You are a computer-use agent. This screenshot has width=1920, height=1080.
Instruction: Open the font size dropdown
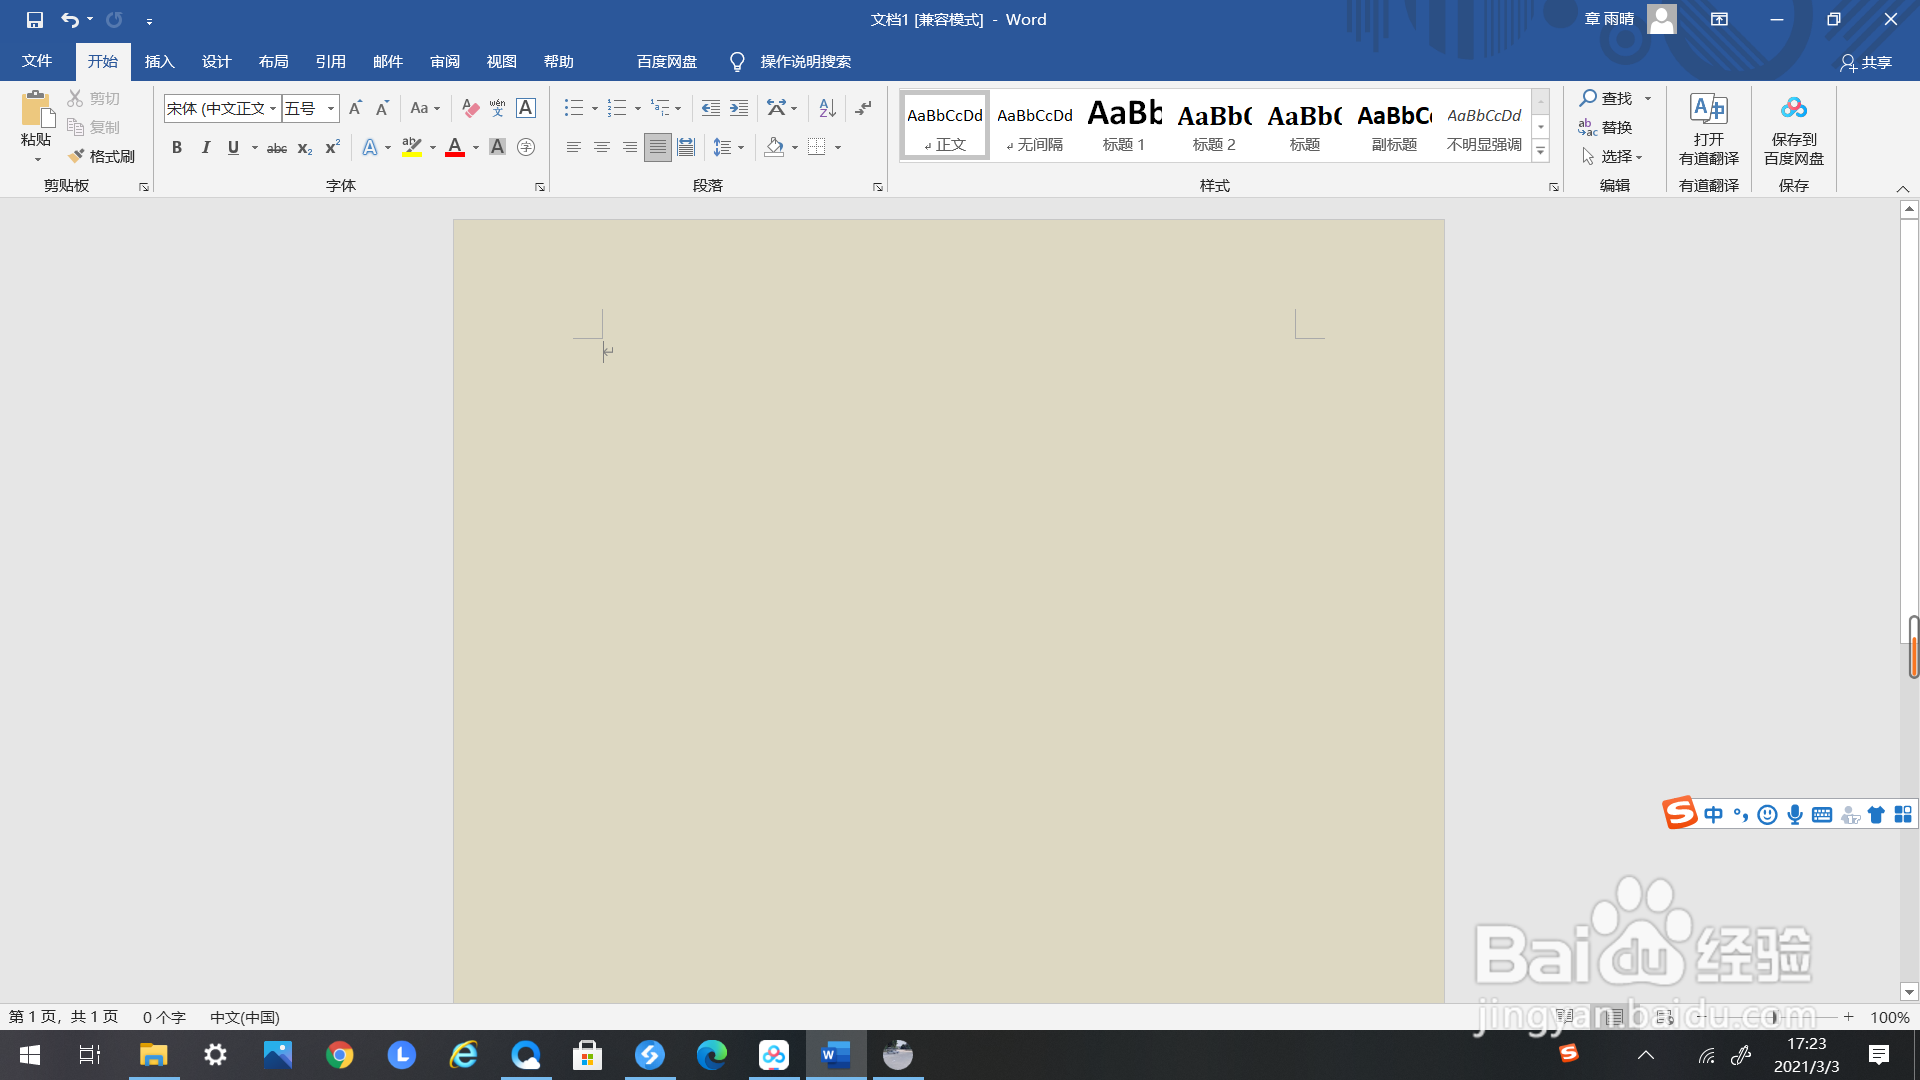tap(331, 108)
